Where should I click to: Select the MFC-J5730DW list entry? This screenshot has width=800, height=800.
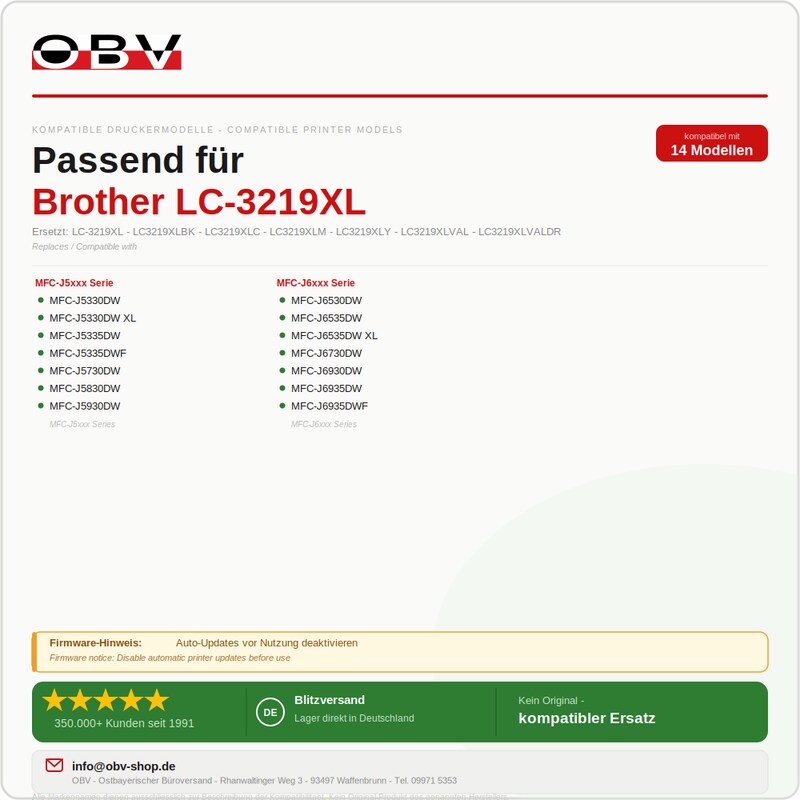click(x=85, y=371)
